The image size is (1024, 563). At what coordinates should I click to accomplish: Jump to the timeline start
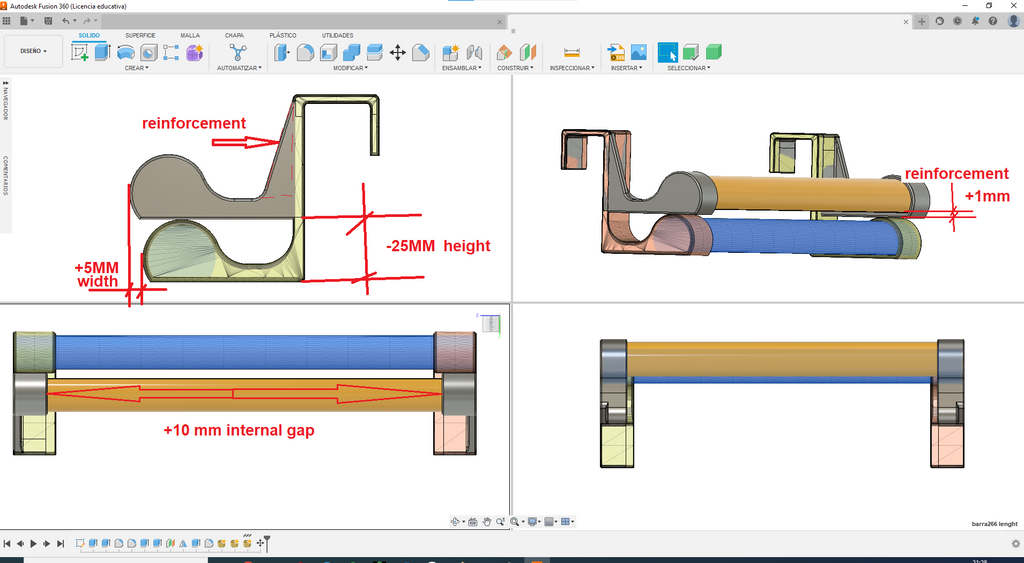pyautogui.click(x=7, y=543)
